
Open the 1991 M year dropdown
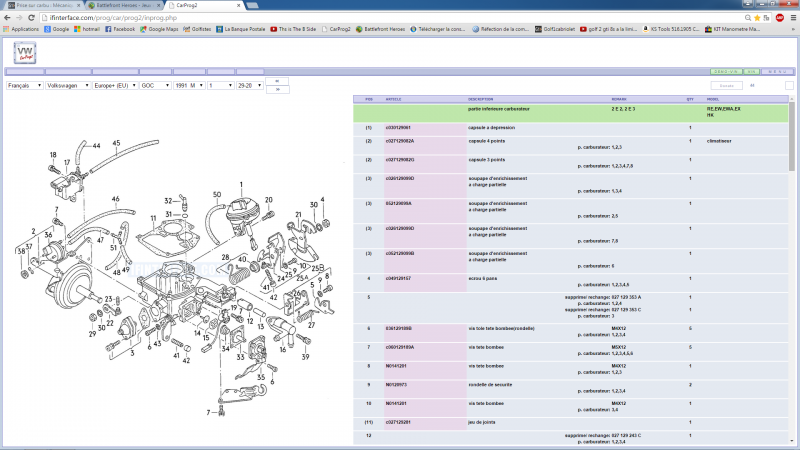pos(189,86)
